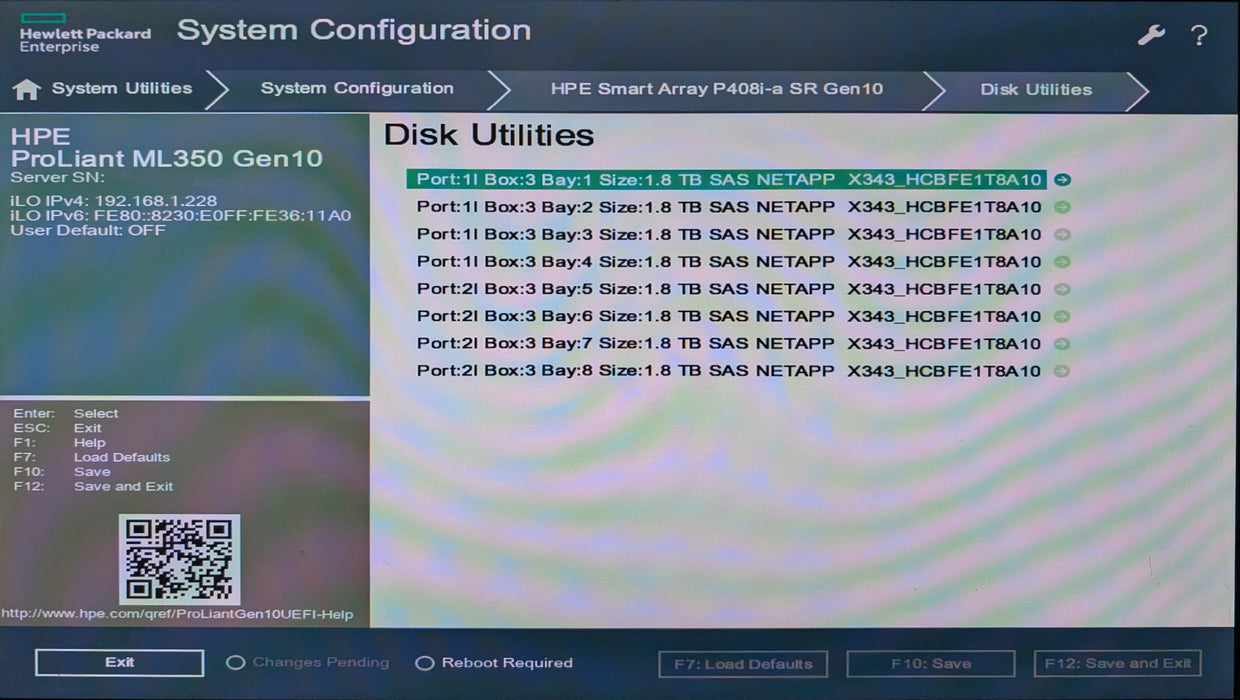Click the Exit button
The image size is (1240, 700).
click(x=119, y=663)
